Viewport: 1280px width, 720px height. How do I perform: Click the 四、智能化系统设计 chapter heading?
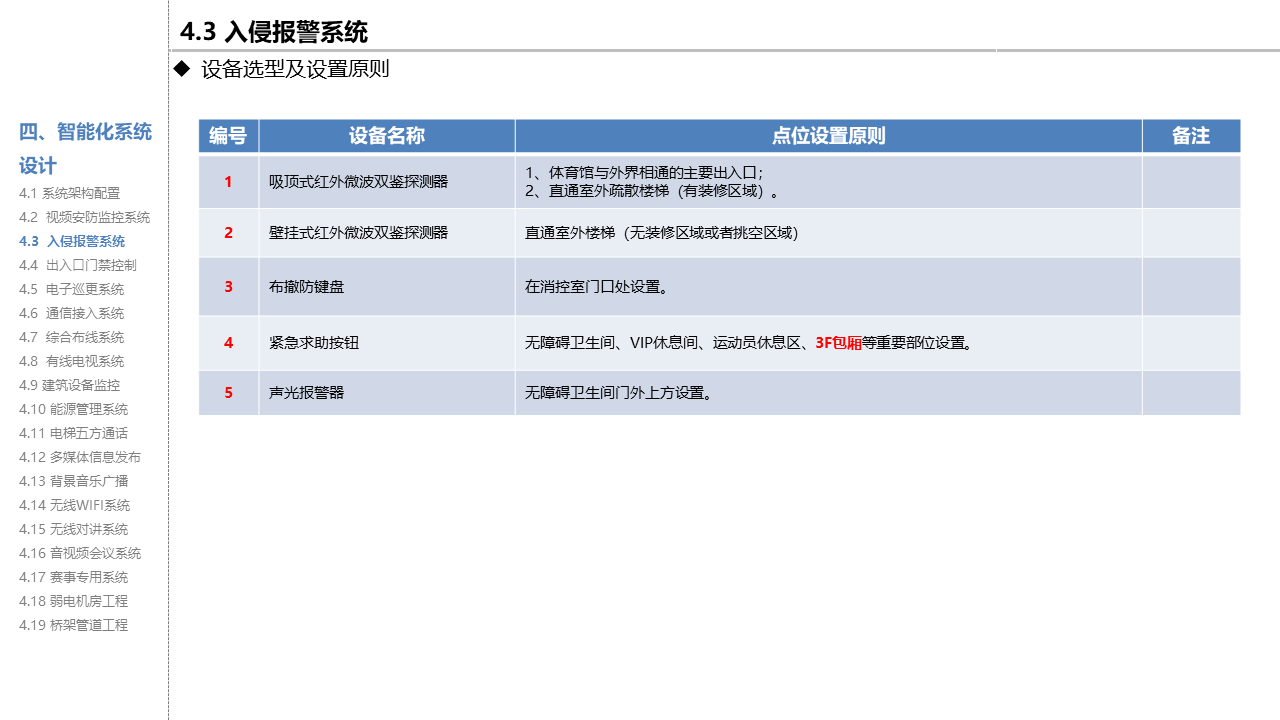click(x=85, y=148)
